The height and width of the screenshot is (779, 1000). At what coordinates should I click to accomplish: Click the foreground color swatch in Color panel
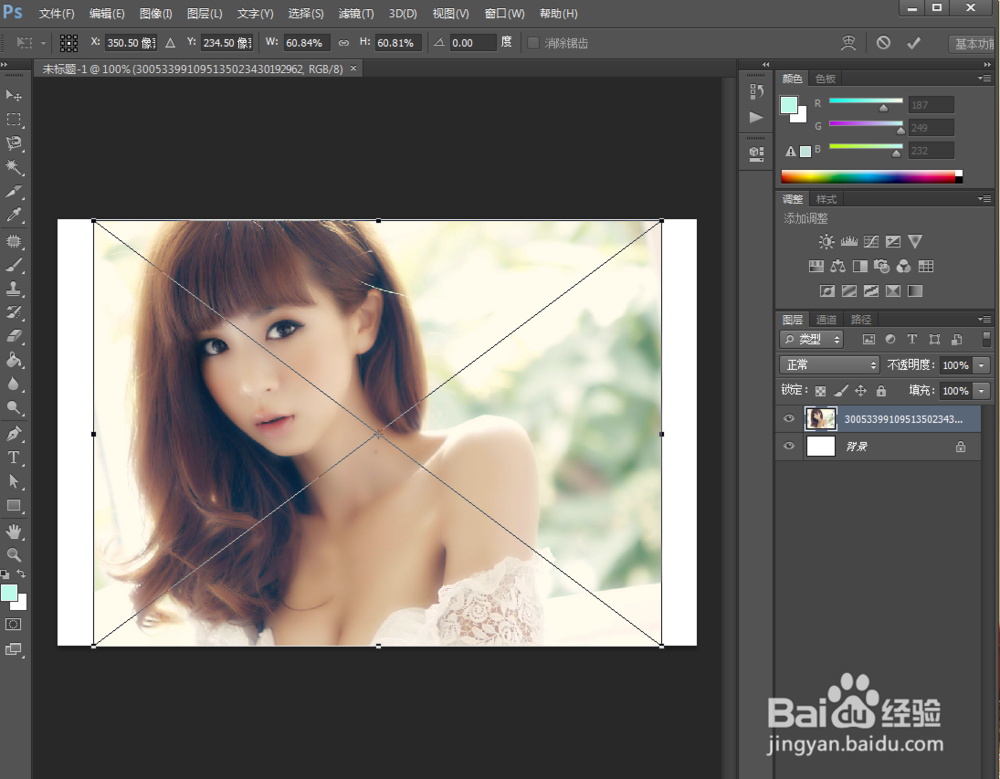(789, 105)
